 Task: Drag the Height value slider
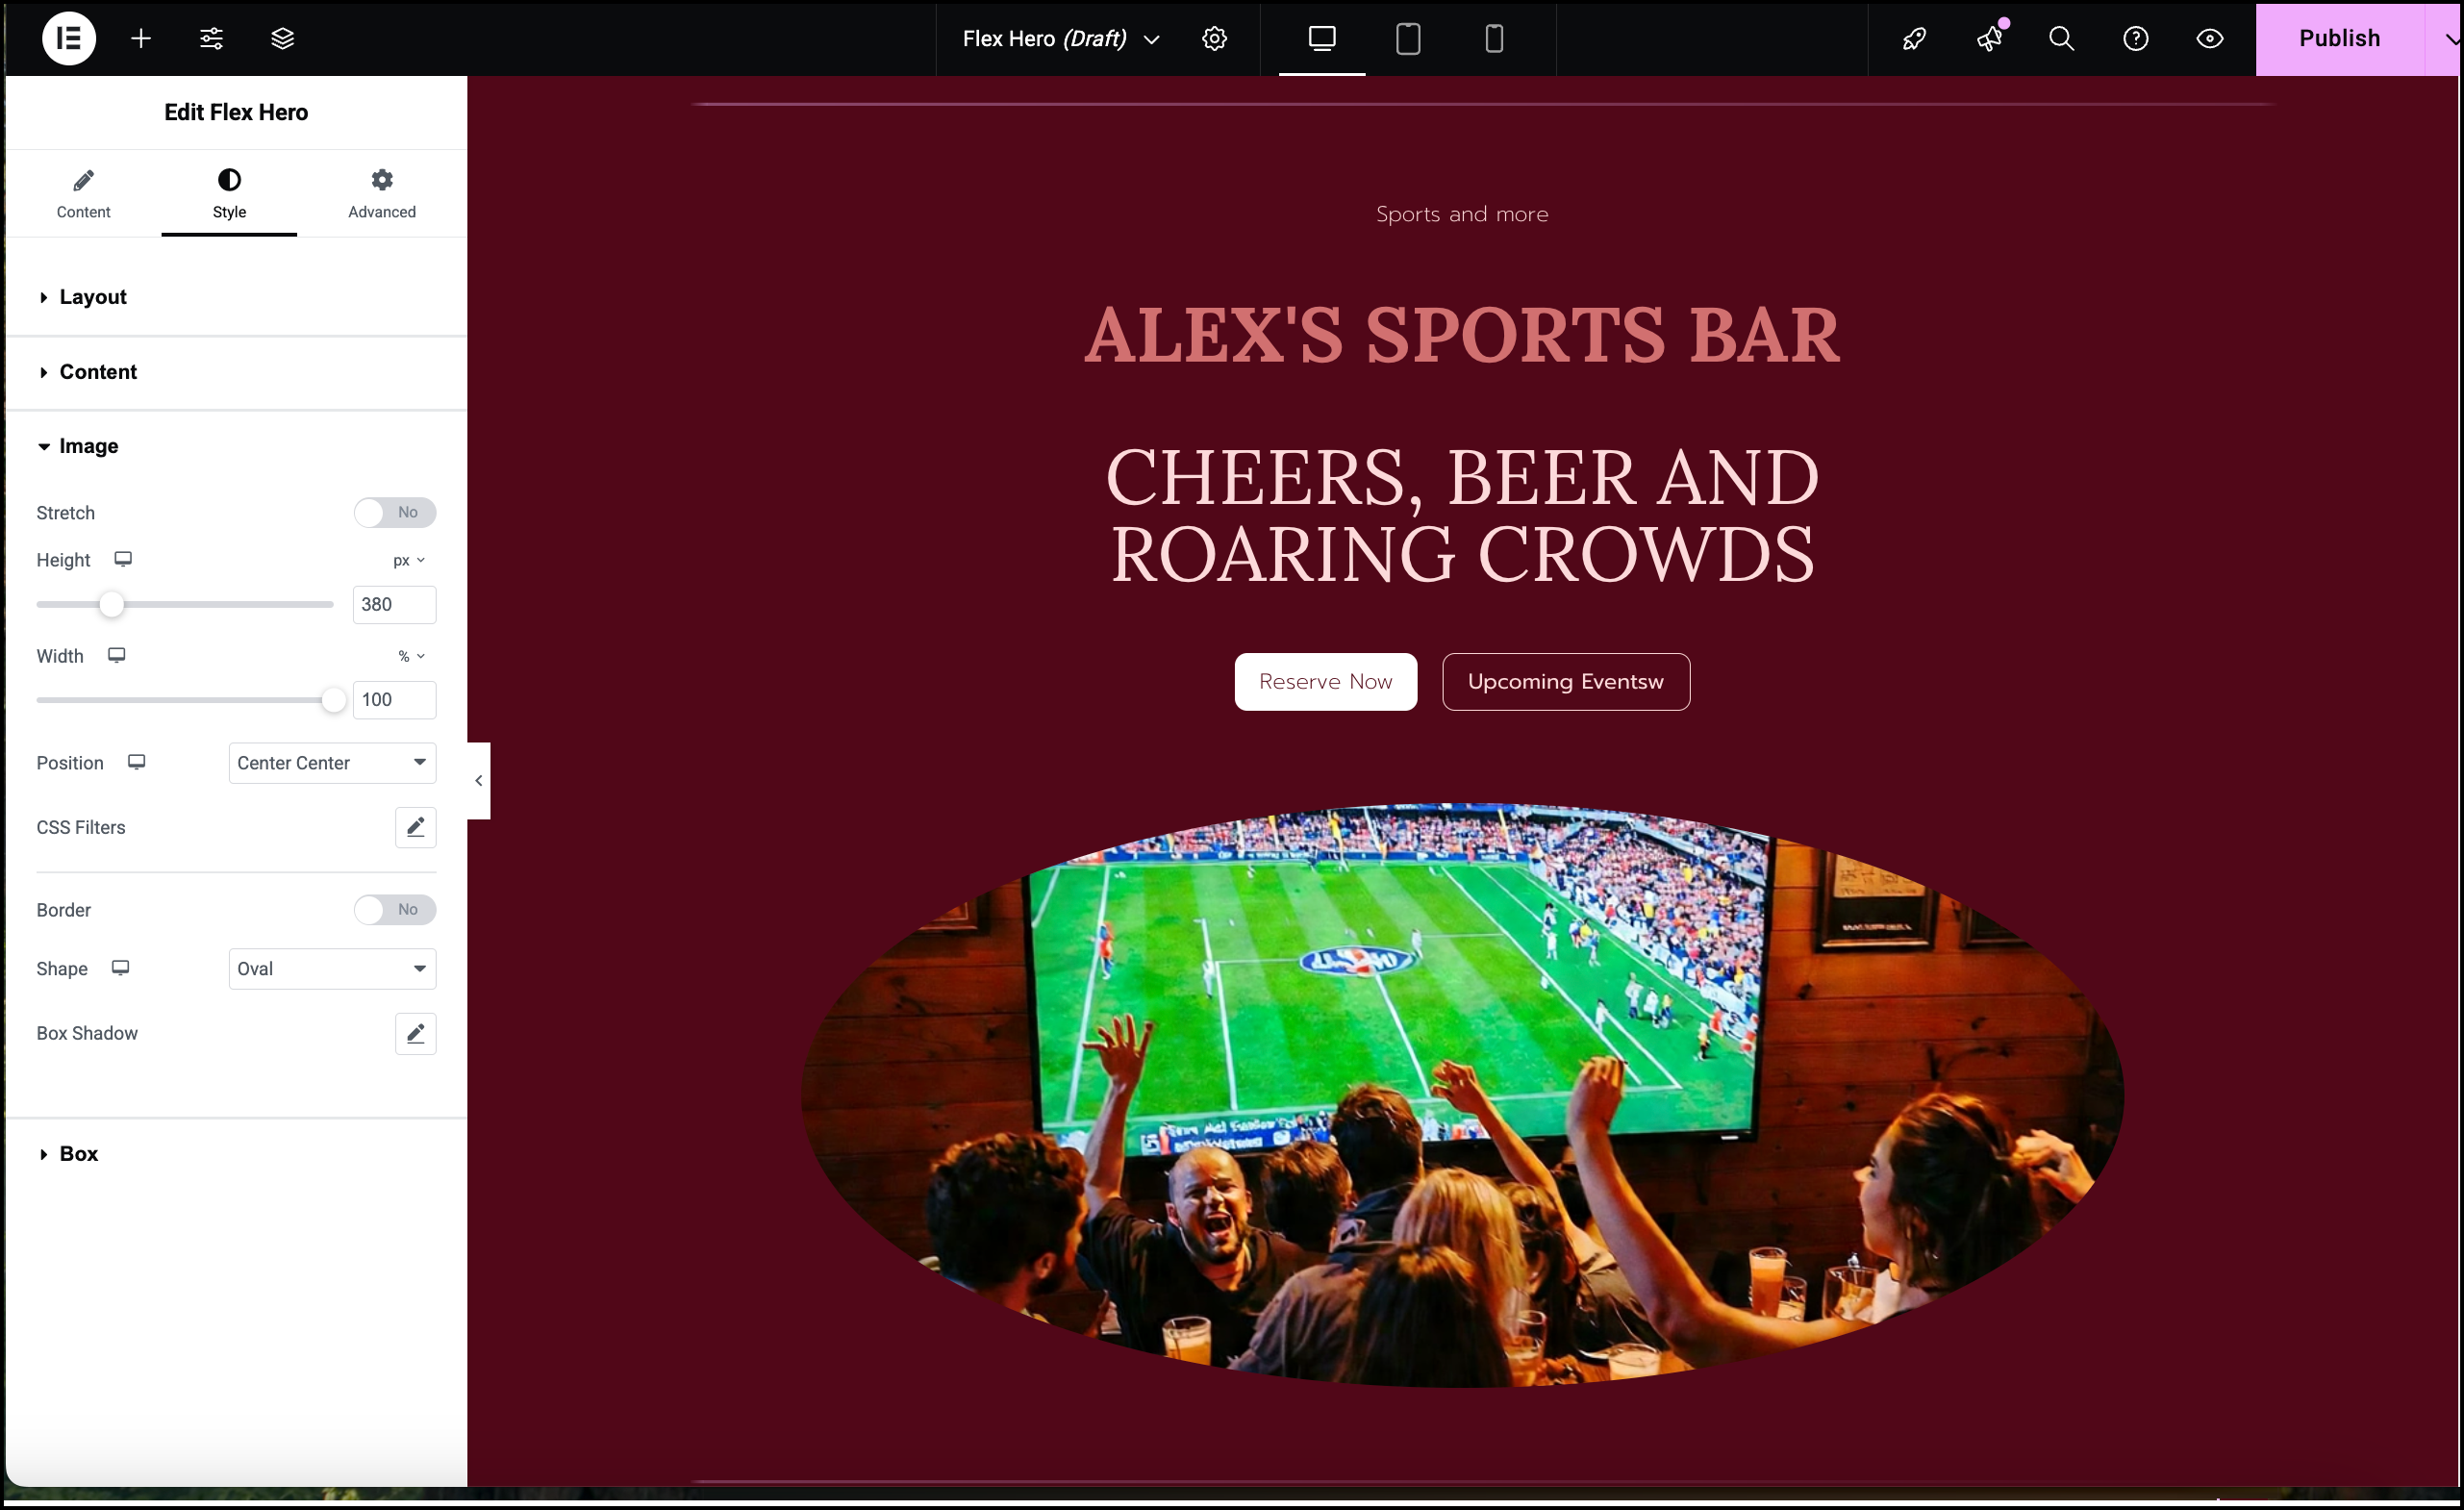[111, 602]
